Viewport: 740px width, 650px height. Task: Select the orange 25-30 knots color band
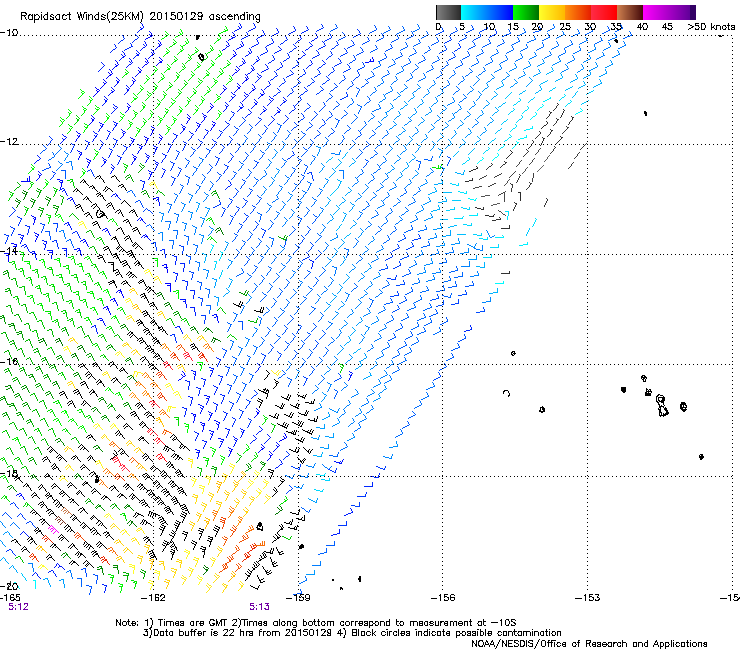coord(578,12)
